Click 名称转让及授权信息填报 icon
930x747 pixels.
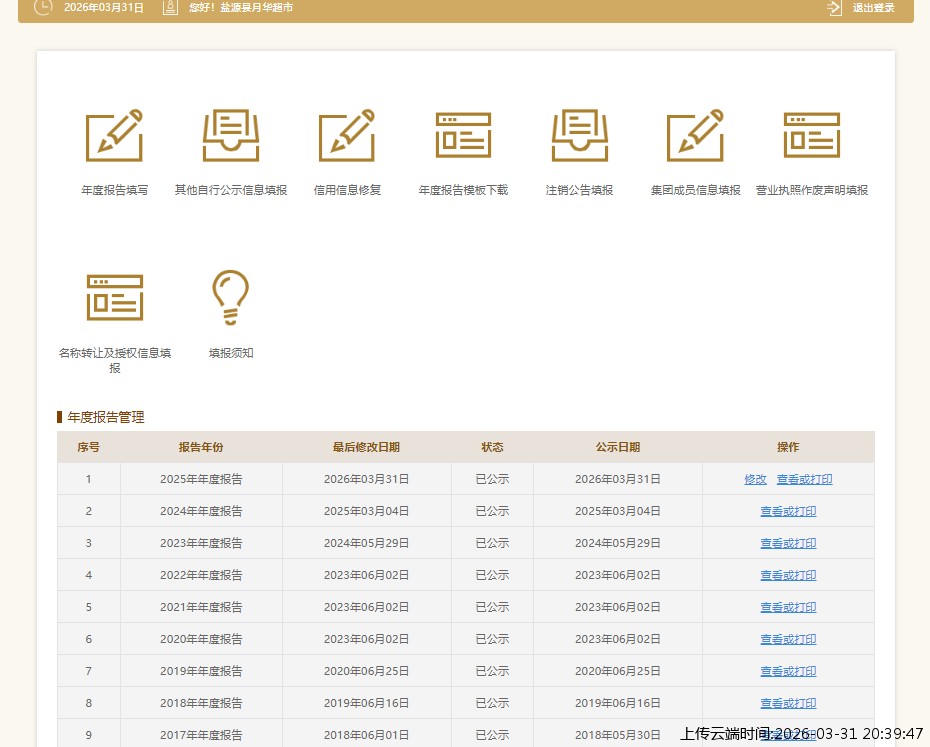114,297
